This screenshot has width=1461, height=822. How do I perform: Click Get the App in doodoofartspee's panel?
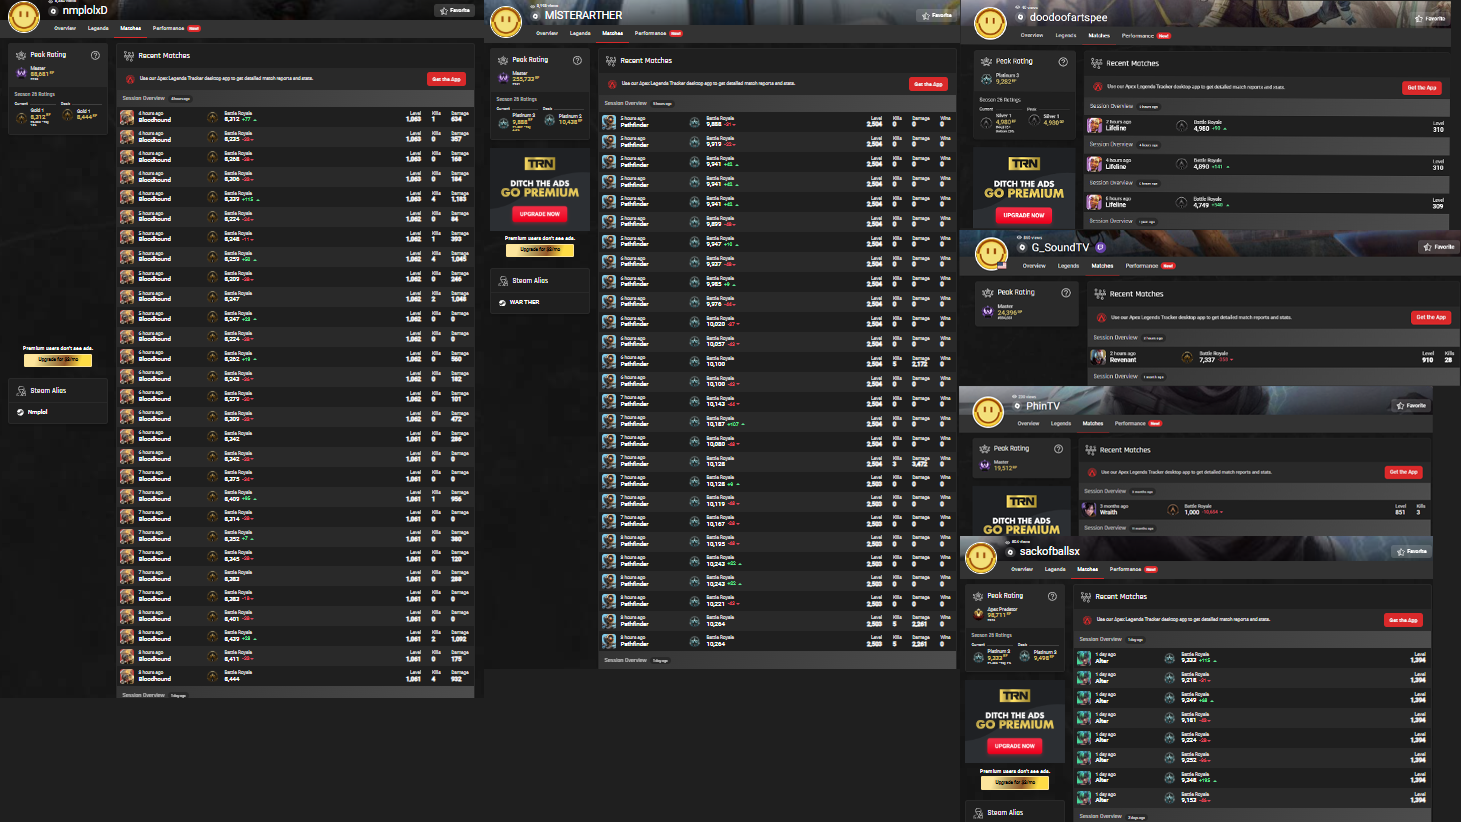pyautogui.click(x=1422, y=87)
